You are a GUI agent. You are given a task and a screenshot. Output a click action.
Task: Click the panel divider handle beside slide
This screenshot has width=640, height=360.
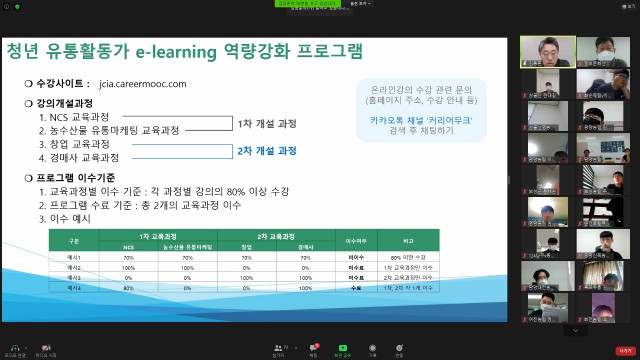(509, 180)
